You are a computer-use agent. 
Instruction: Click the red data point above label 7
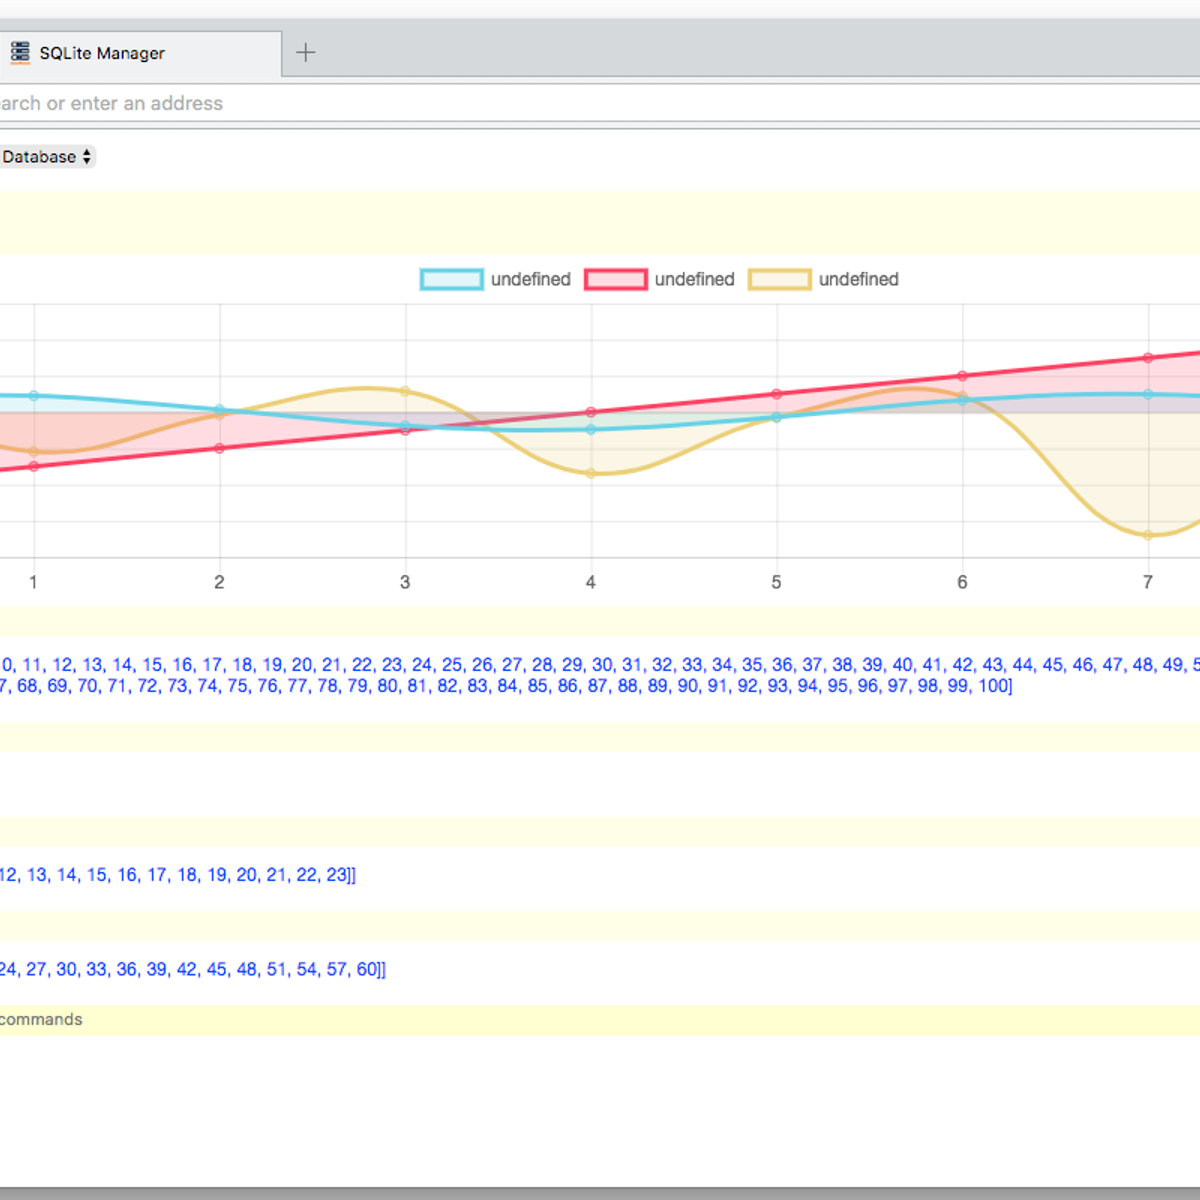point(1147,356)
